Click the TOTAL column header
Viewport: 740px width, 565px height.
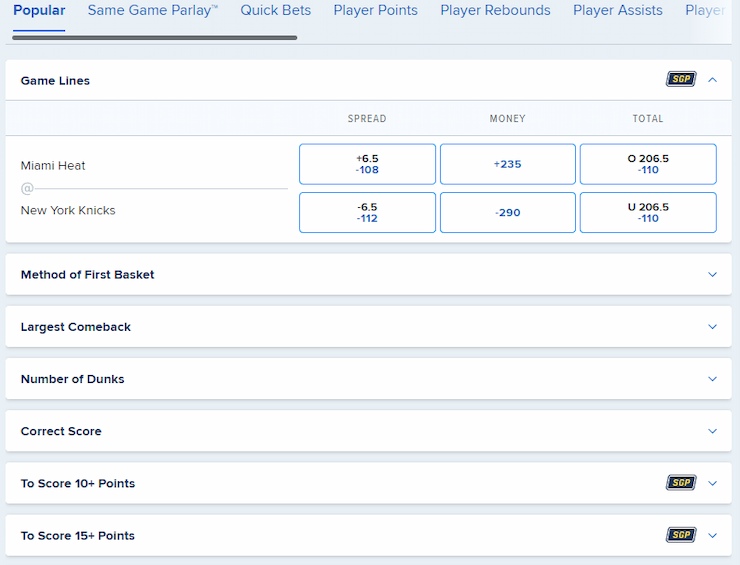[648, 118]
